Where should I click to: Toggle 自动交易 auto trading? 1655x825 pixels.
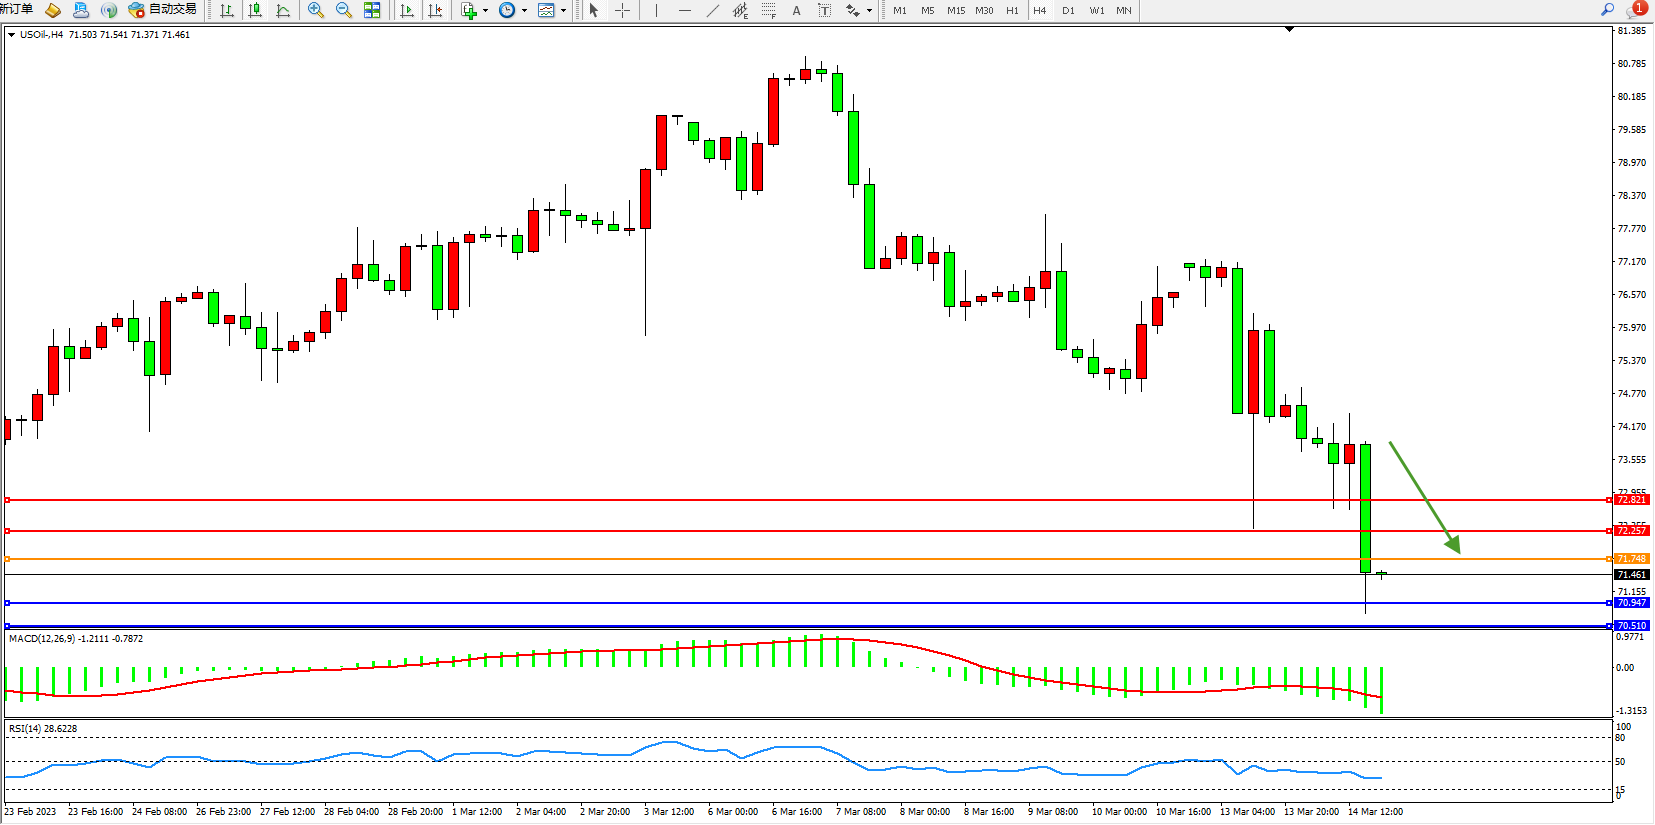coord(162,10)
